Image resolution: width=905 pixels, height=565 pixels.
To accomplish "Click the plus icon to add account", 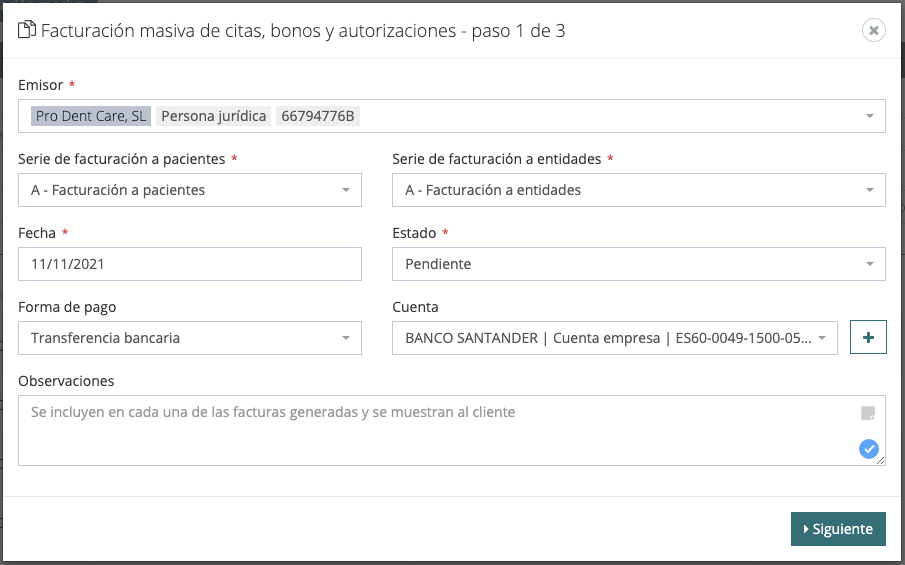I will [868, 338].
